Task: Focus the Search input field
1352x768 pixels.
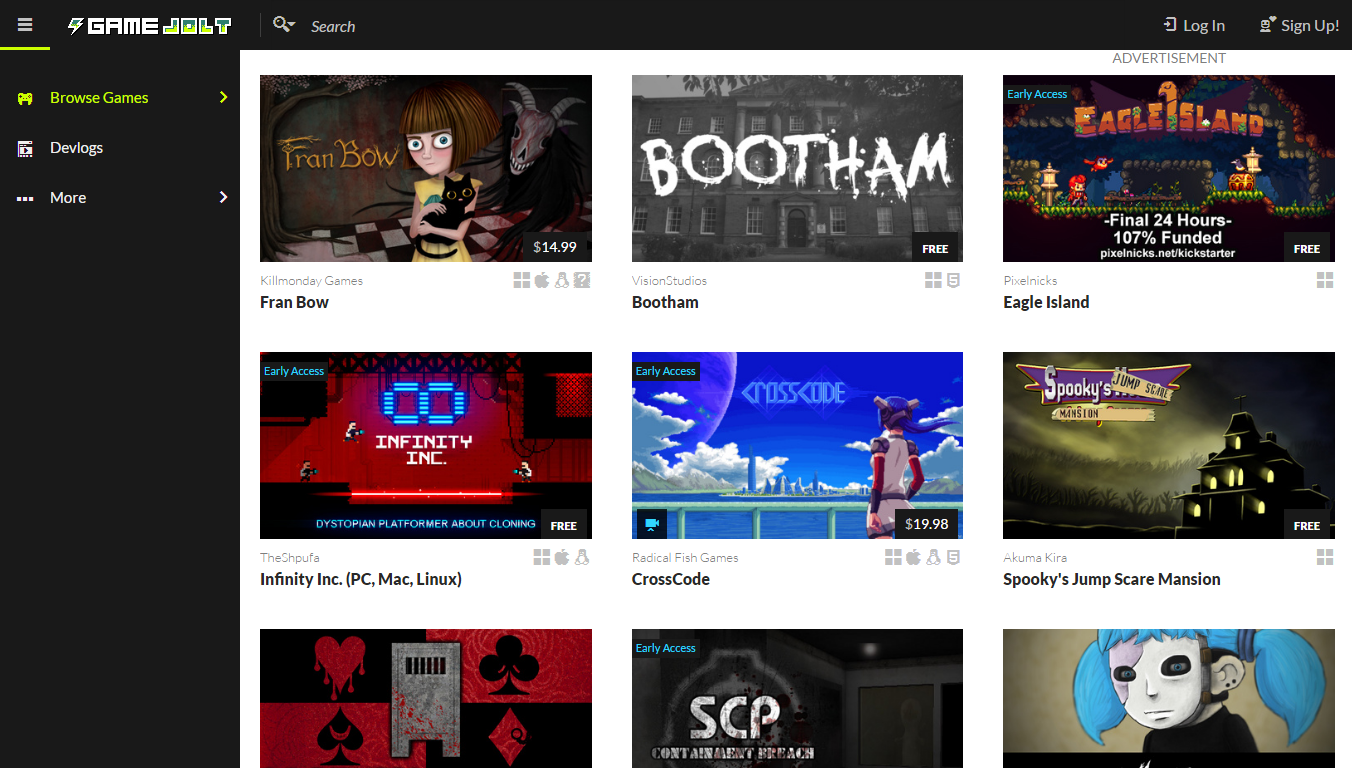Action: point(700,26)
